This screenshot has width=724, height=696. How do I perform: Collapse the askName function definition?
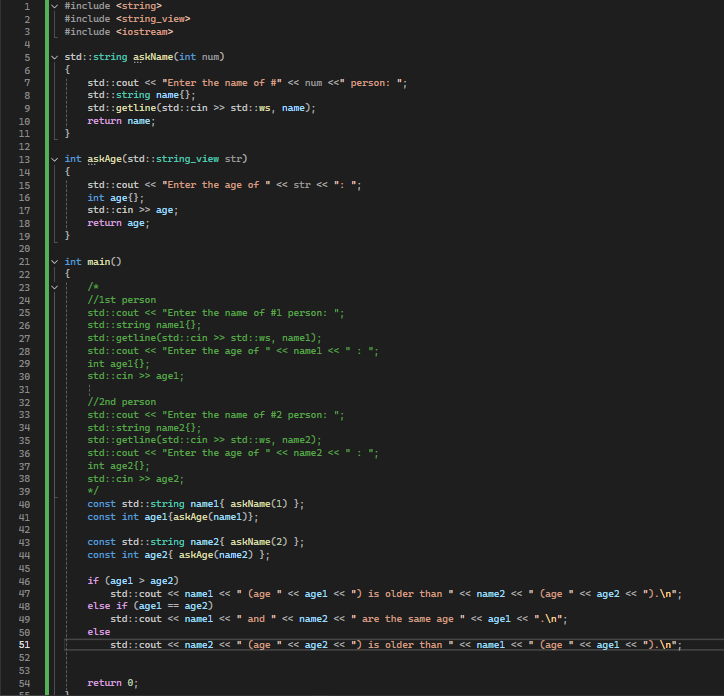point(54,58)
